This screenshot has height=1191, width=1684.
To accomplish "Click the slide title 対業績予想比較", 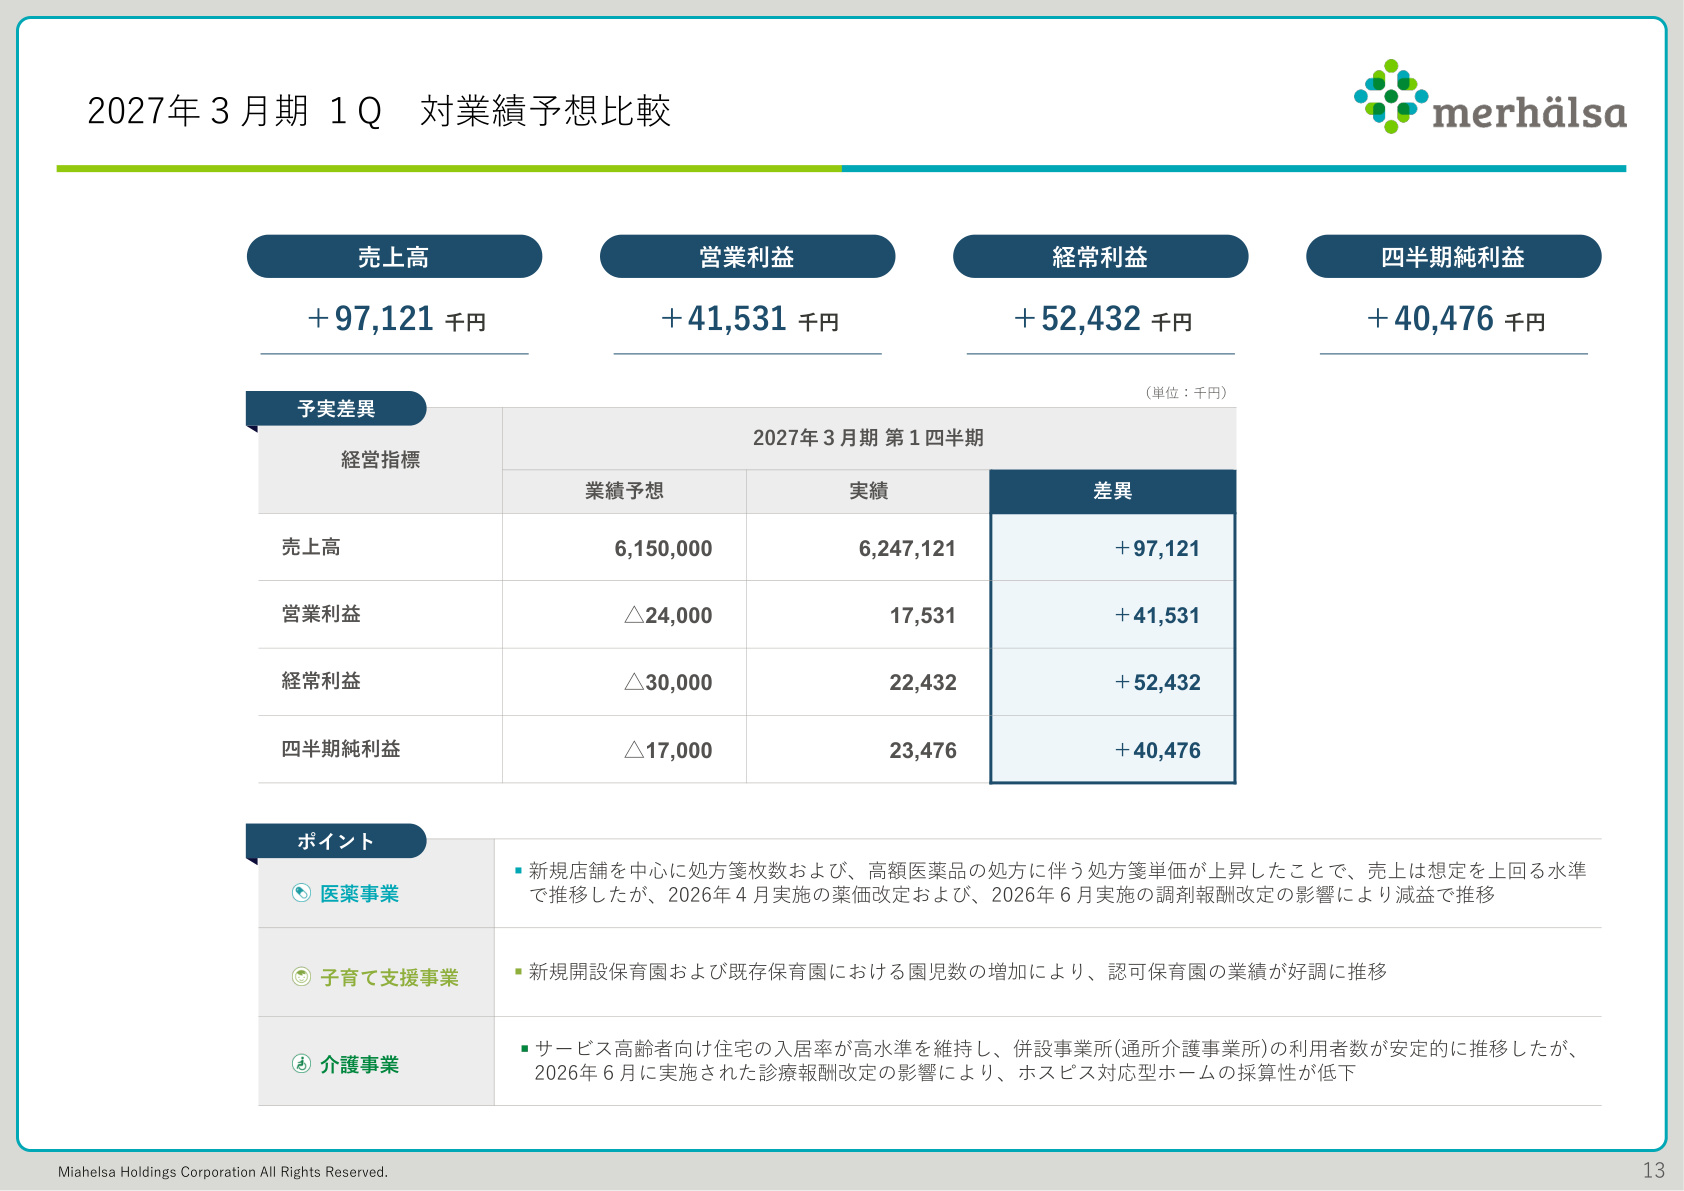I will 545,111.
